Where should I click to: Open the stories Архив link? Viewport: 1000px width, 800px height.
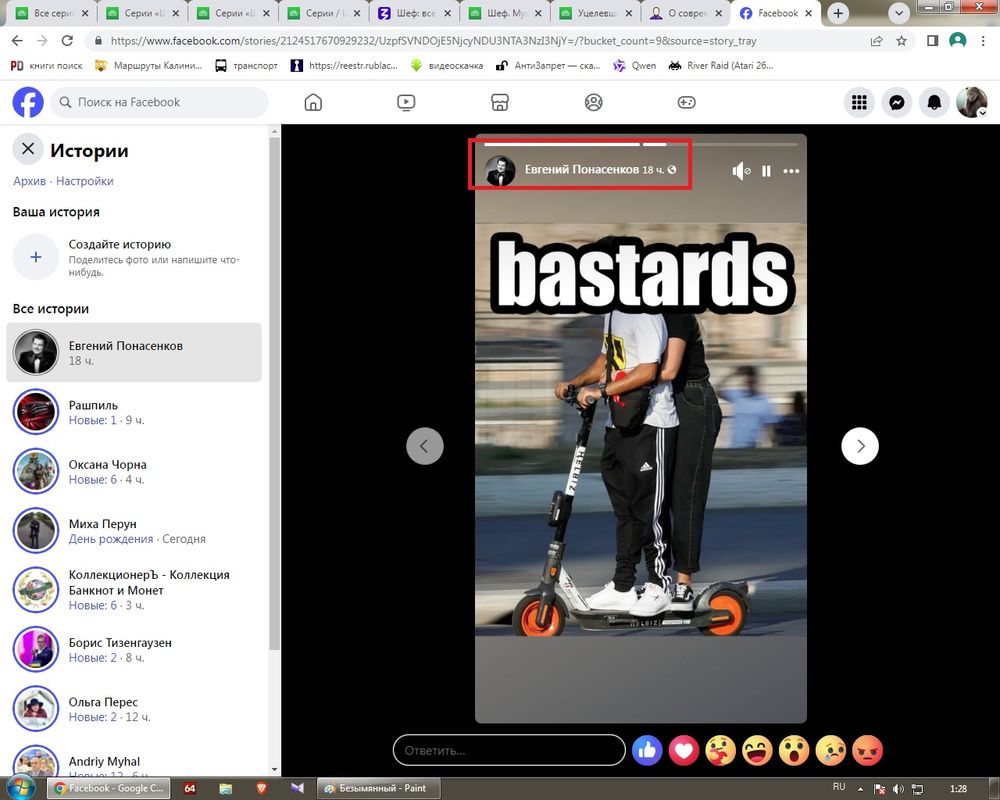(29, 181)
